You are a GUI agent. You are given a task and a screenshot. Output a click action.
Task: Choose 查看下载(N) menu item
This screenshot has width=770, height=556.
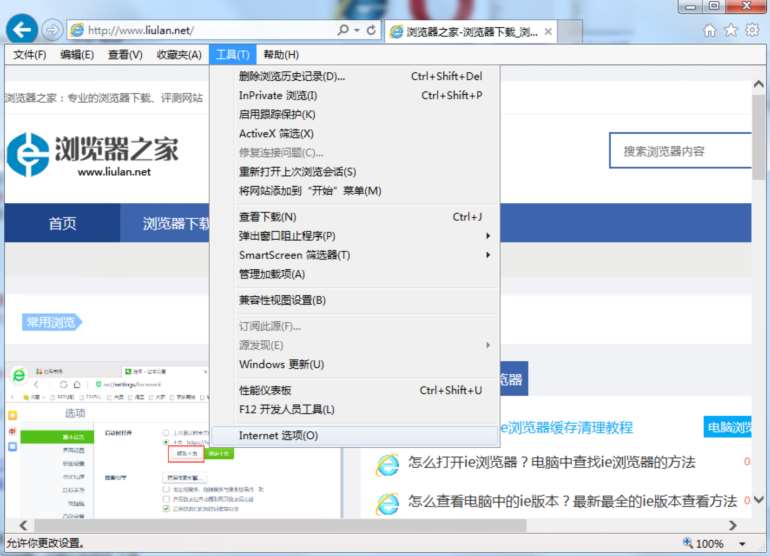tap(355, 217)
